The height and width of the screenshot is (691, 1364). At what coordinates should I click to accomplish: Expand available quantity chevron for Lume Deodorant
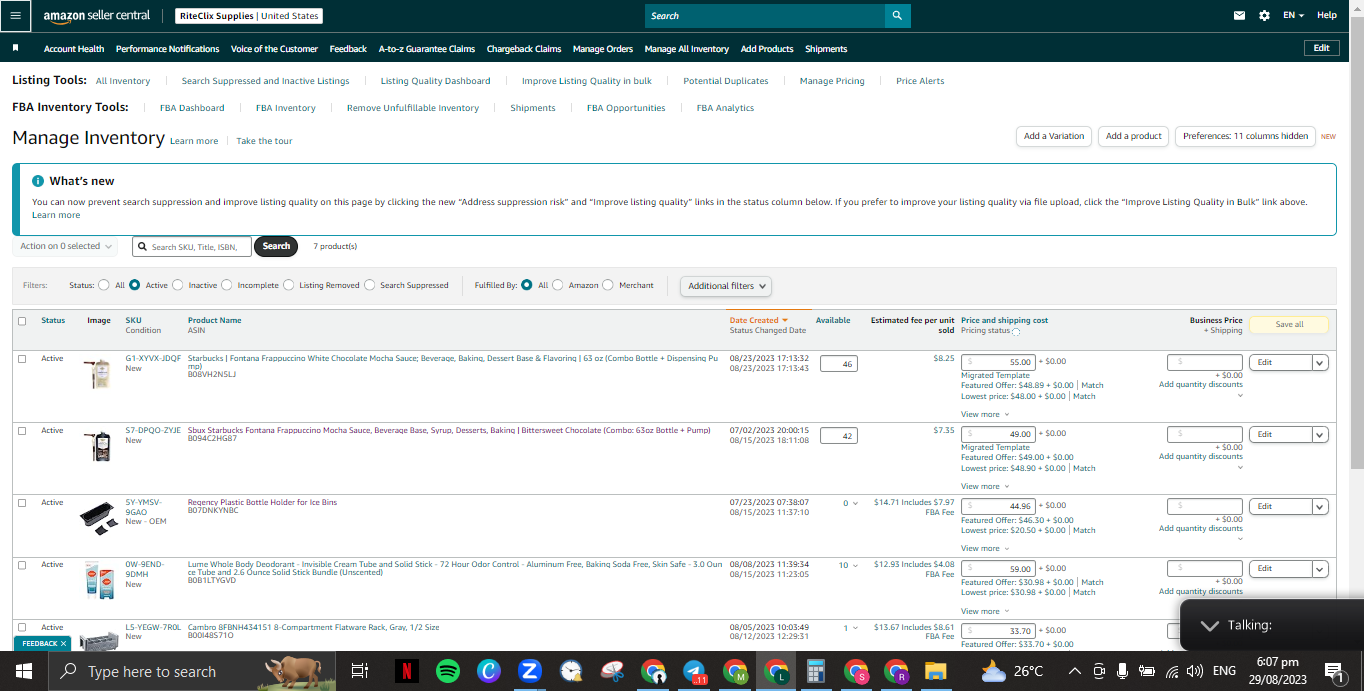point(855,566)
